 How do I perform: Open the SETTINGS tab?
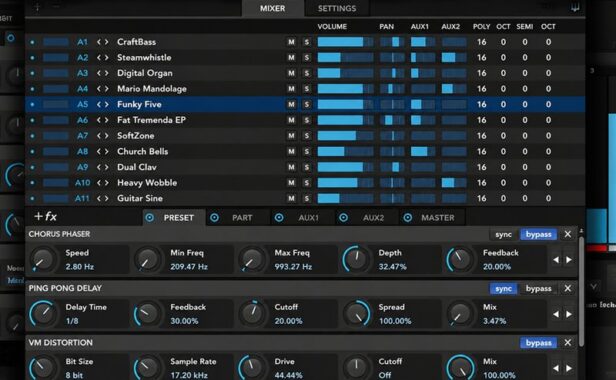click(x=337, y=9)
